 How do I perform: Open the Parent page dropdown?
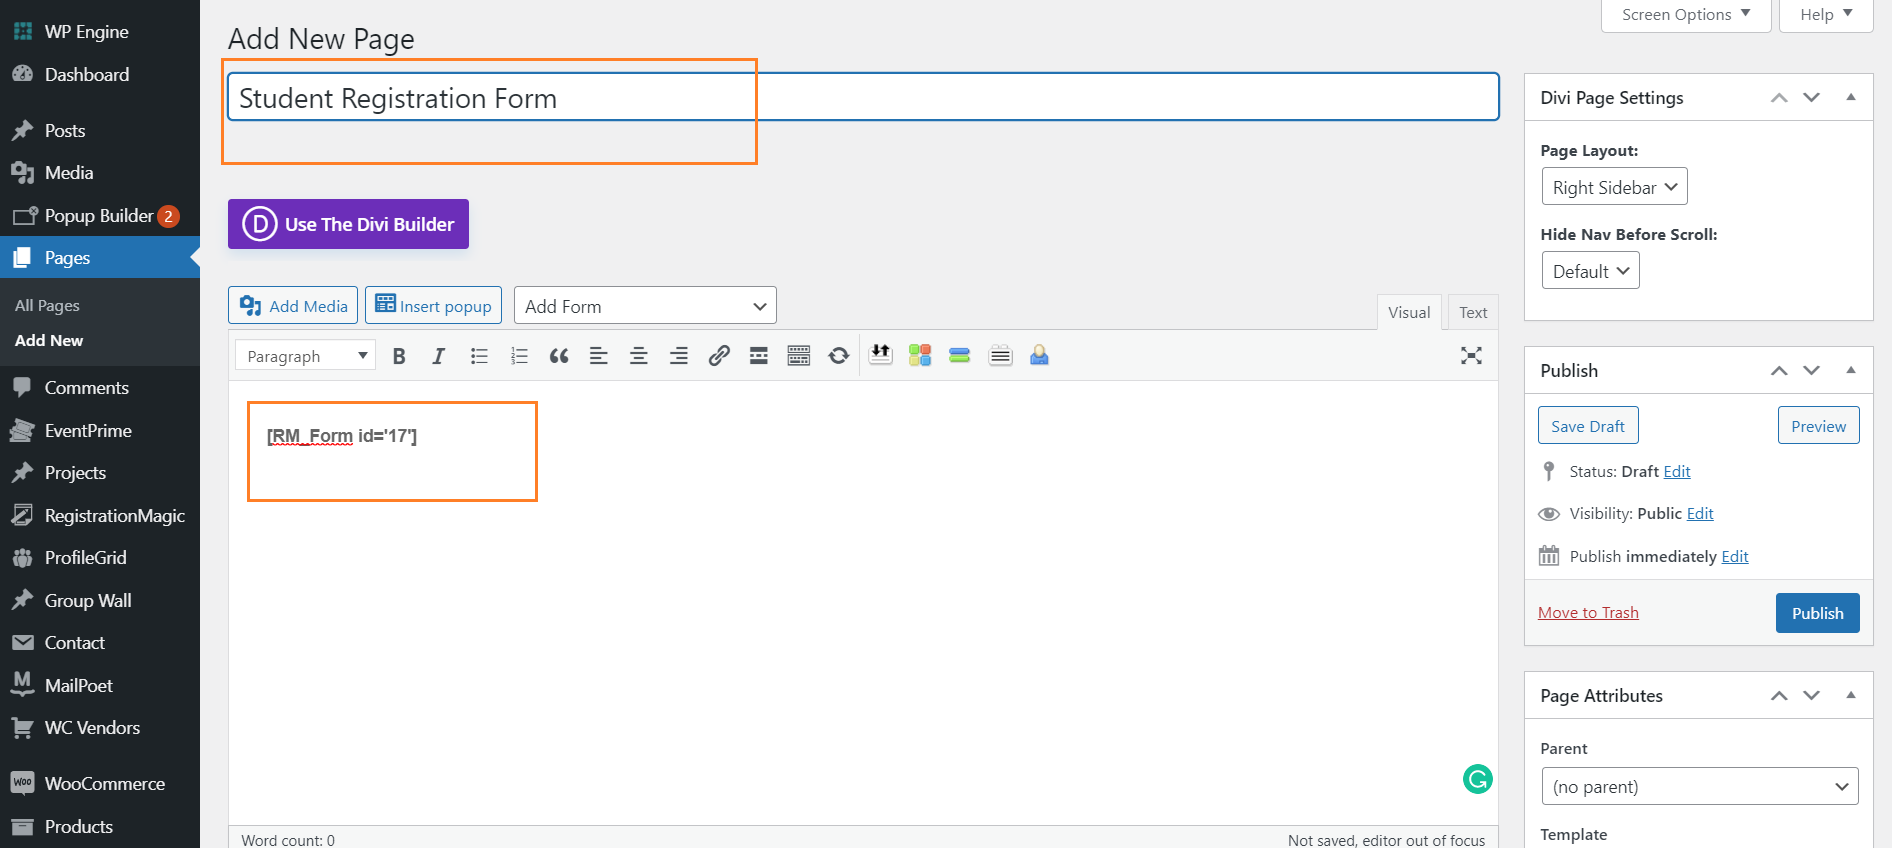(x=1699, y=786)
